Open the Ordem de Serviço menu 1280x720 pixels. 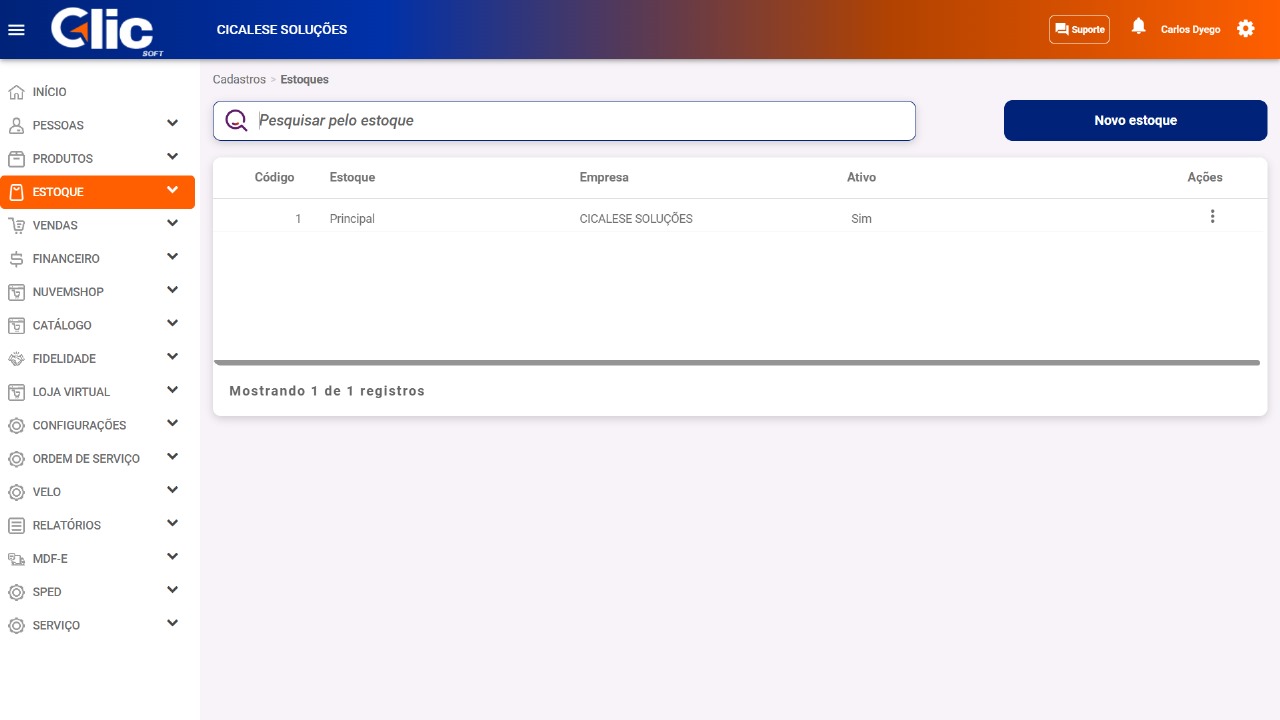click(x=86, y=459)
